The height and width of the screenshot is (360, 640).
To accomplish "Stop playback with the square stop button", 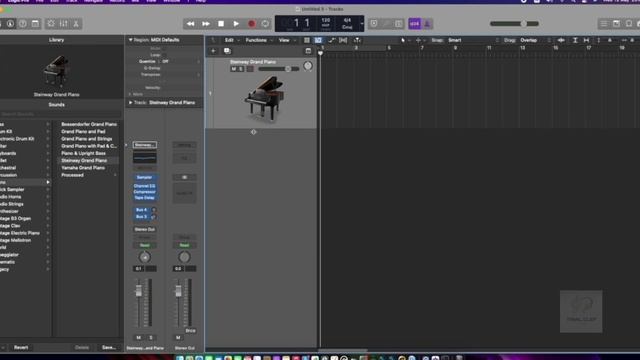I will [x=221, y=24].
